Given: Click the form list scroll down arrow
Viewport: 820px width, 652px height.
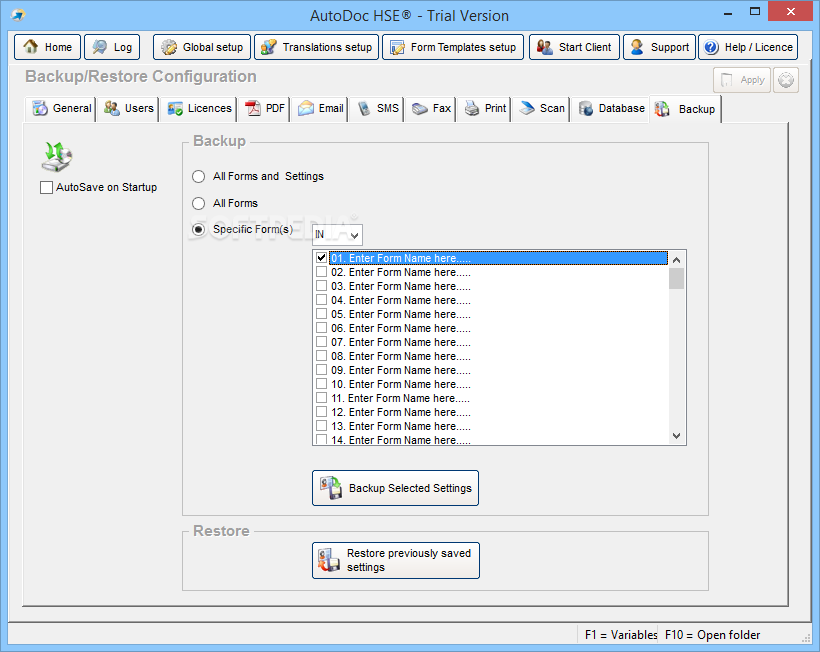Looking at the screenshot, I should click(676, 436).
